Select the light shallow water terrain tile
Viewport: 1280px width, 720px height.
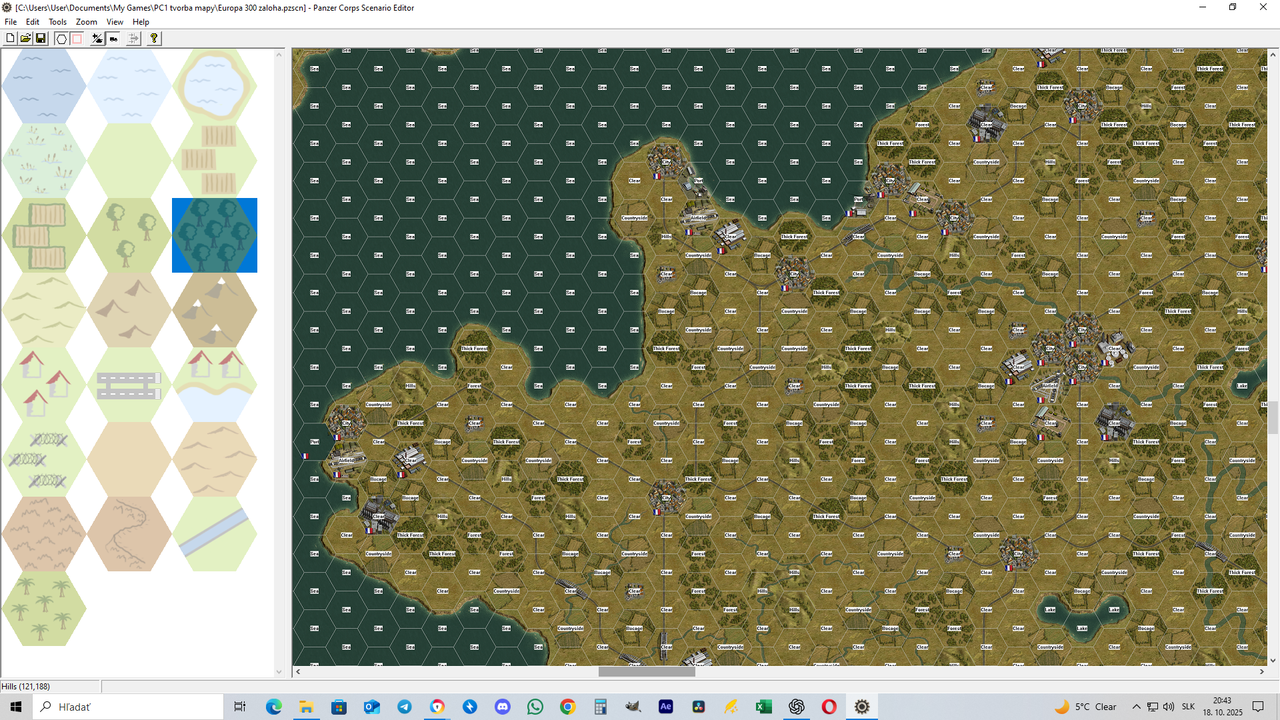129,86
